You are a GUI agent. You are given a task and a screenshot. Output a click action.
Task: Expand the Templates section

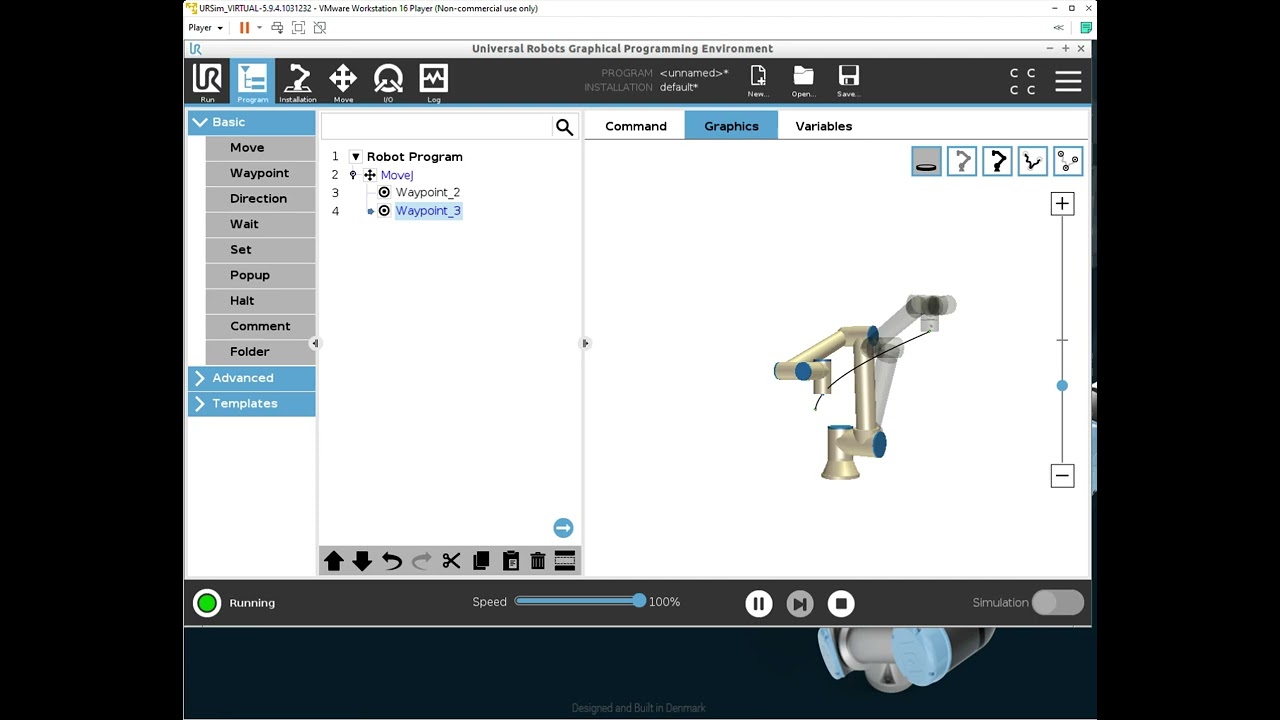click(251, 403)
